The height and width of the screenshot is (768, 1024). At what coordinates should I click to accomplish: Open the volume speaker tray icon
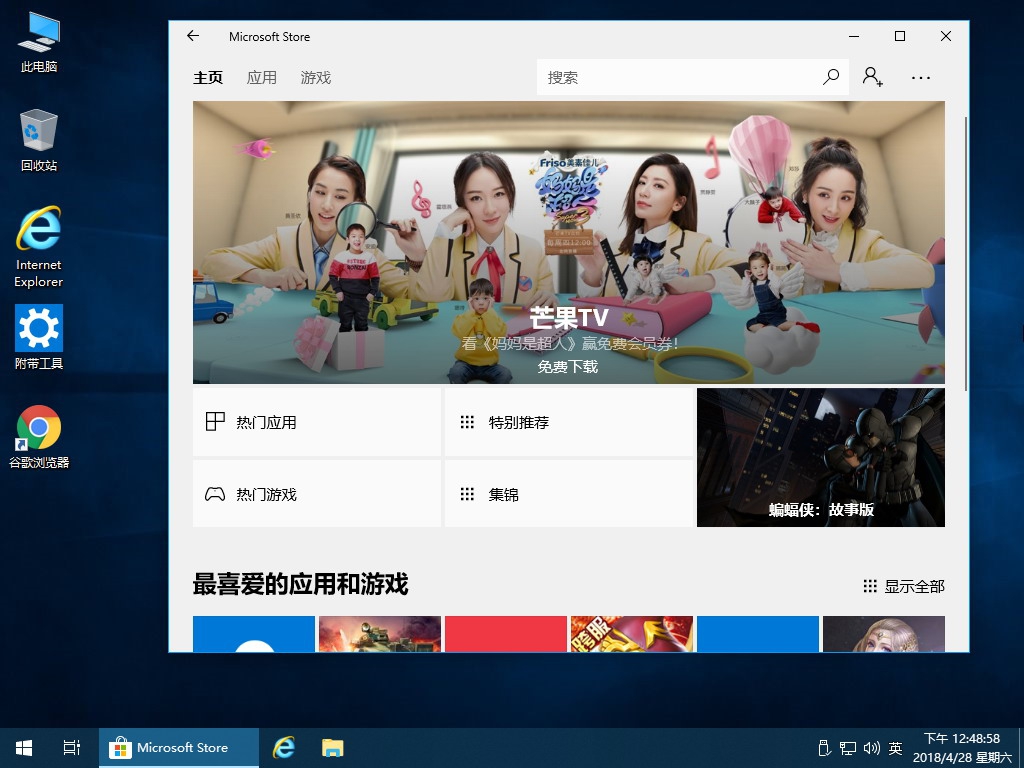(x=872, y=748)
